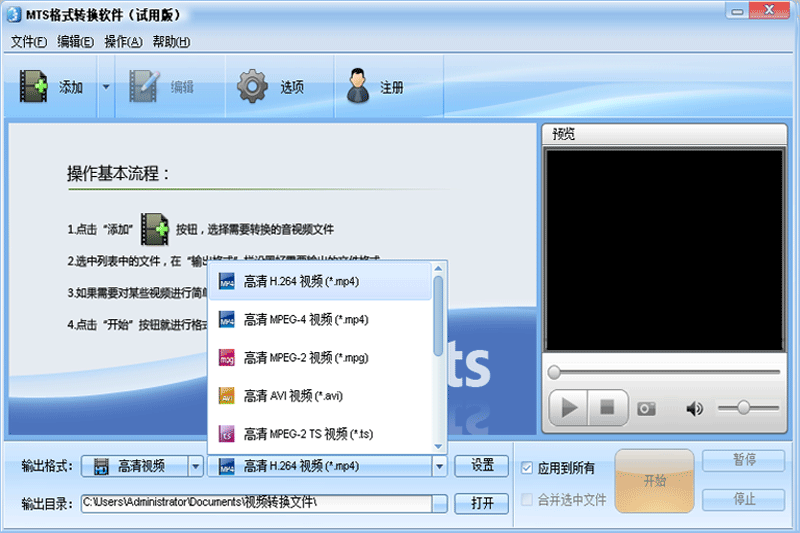Image resolution: width=800 pixels, height=533 pixels.
Task: Click the preview seek slider handle
Action: click(554, 372)
